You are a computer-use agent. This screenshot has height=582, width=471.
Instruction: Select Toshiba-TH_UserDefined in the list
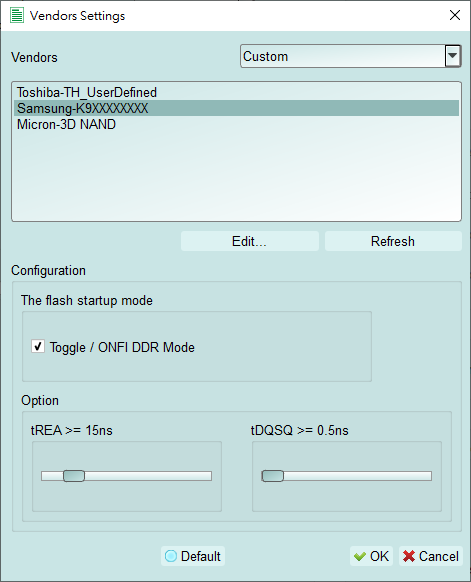tap(236, 92)
